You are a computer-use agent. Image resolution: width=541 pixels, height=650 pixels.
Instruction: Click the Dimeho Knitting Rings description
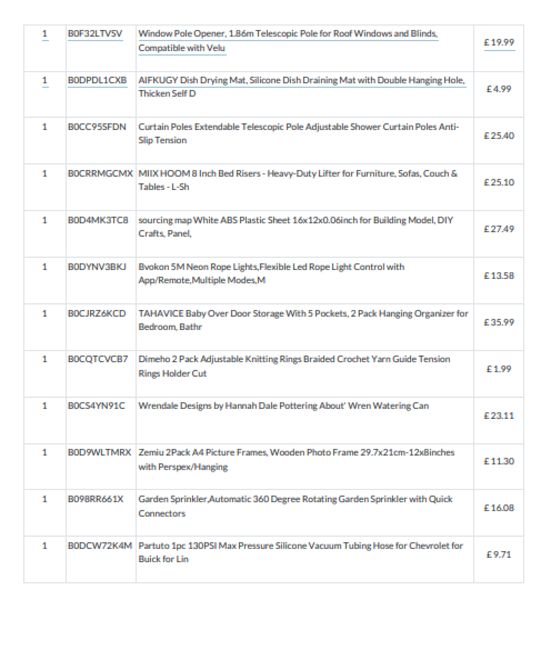[x=294, y=366]
